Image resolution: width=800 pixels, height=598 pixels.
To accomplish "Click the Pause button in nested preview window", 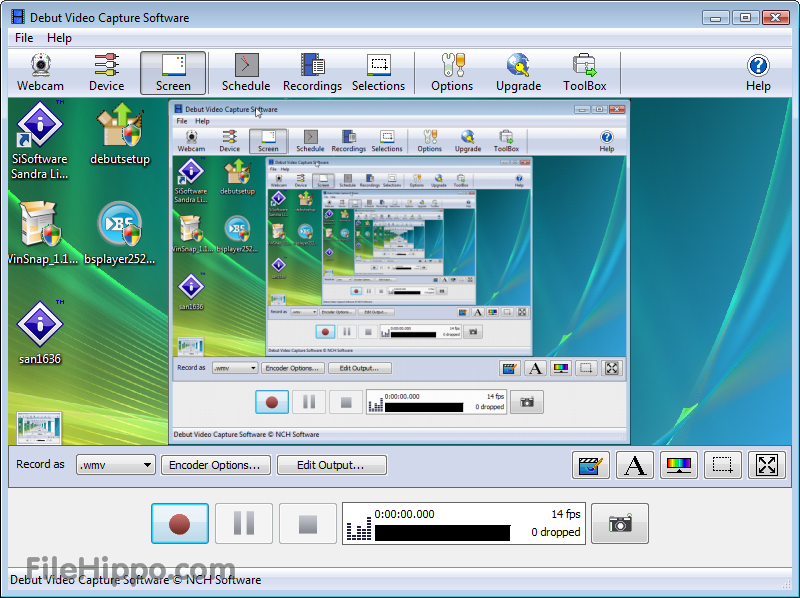I will (x=309, y=402).
